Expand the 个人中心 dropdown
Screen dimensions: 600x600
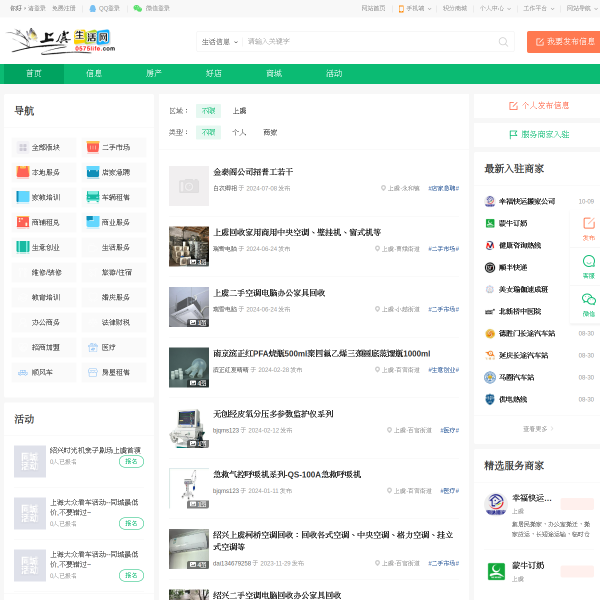[509, 9]
